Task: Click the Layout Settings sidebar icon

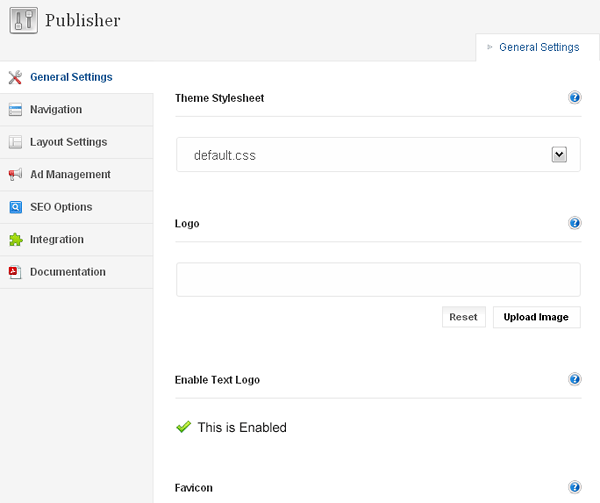Action: tap(15, 142)
